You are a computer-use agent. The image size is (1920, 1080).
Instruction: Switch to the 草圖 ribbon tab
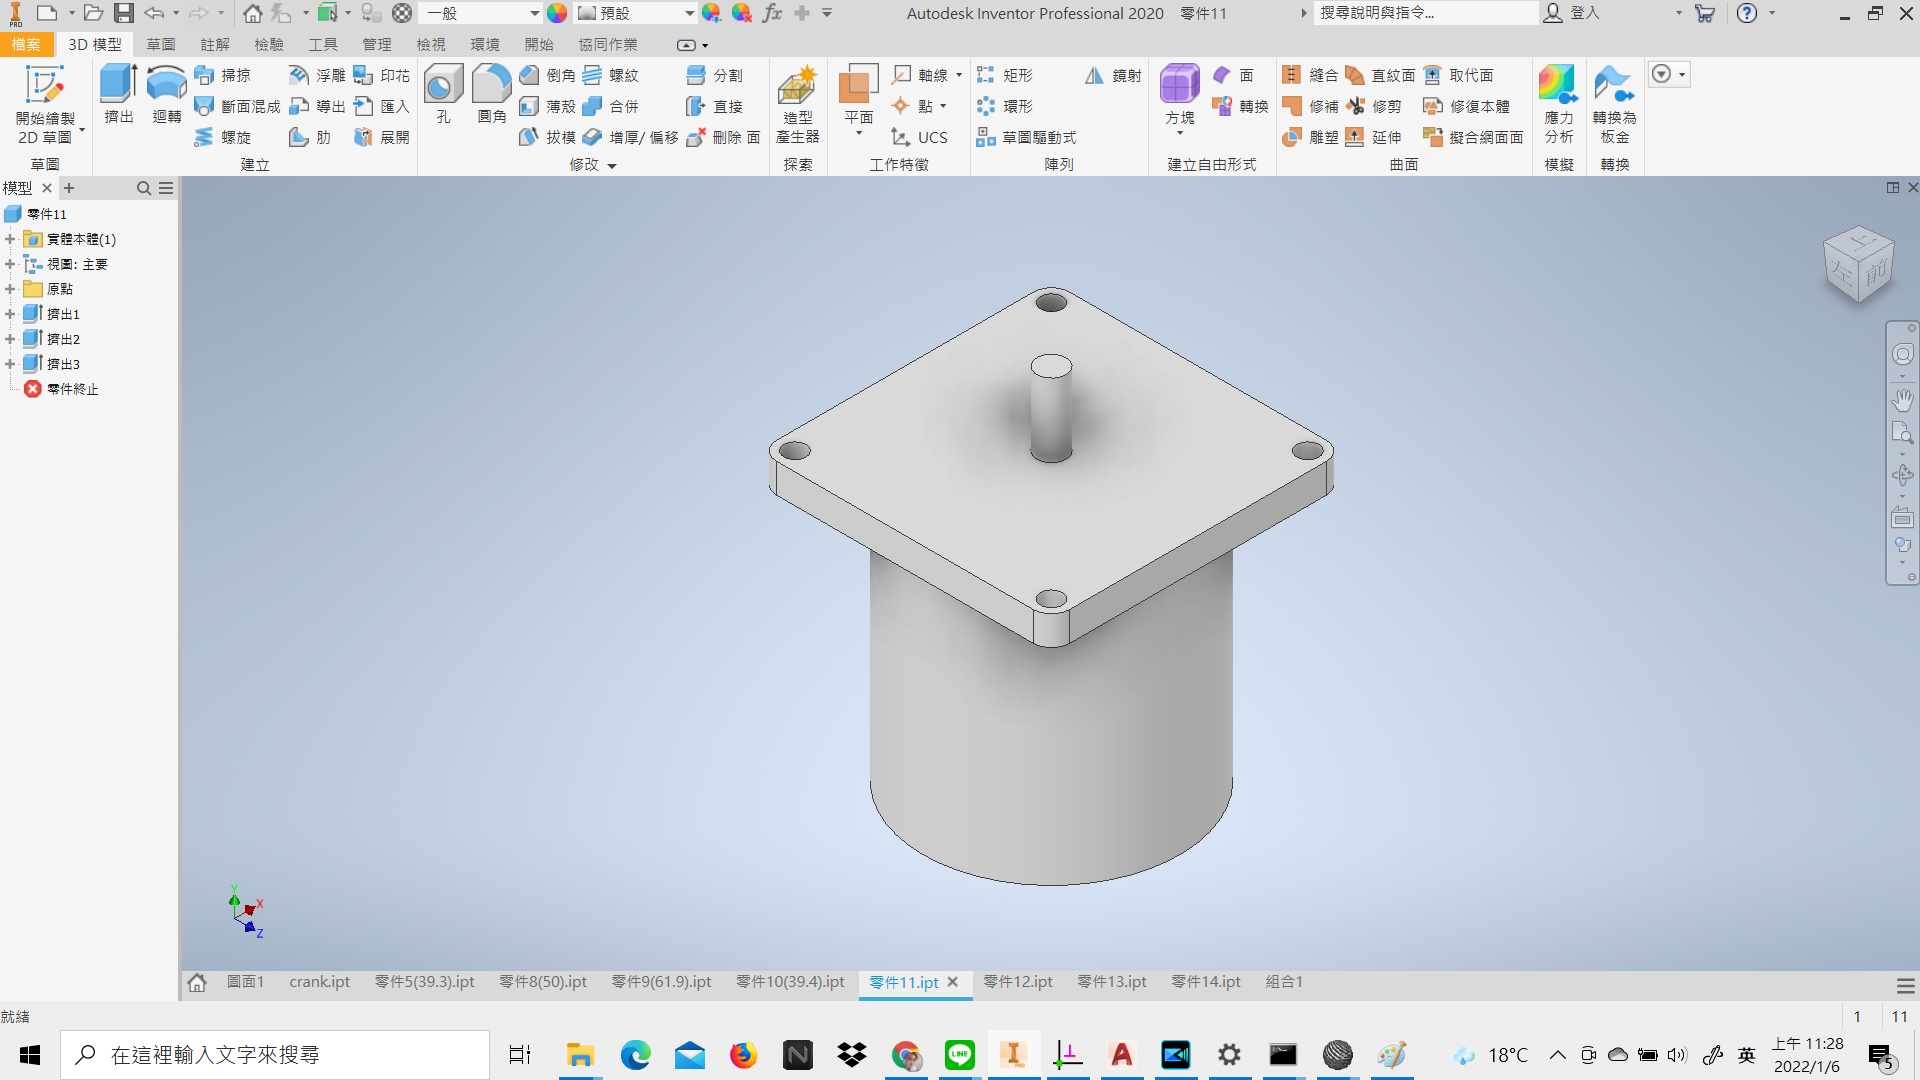(x=160, y=45)
